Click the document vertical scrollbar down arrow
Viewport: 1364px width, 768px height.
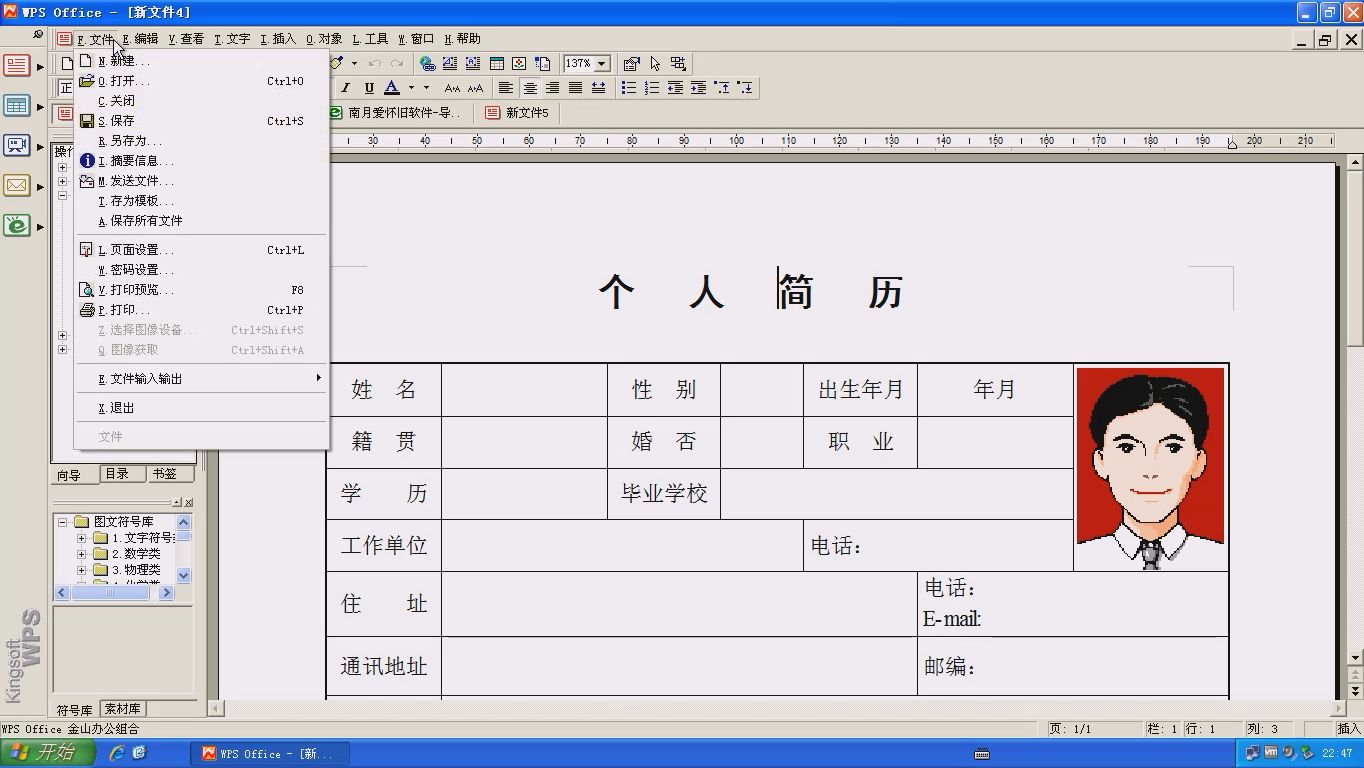(x=1356, y=658)
